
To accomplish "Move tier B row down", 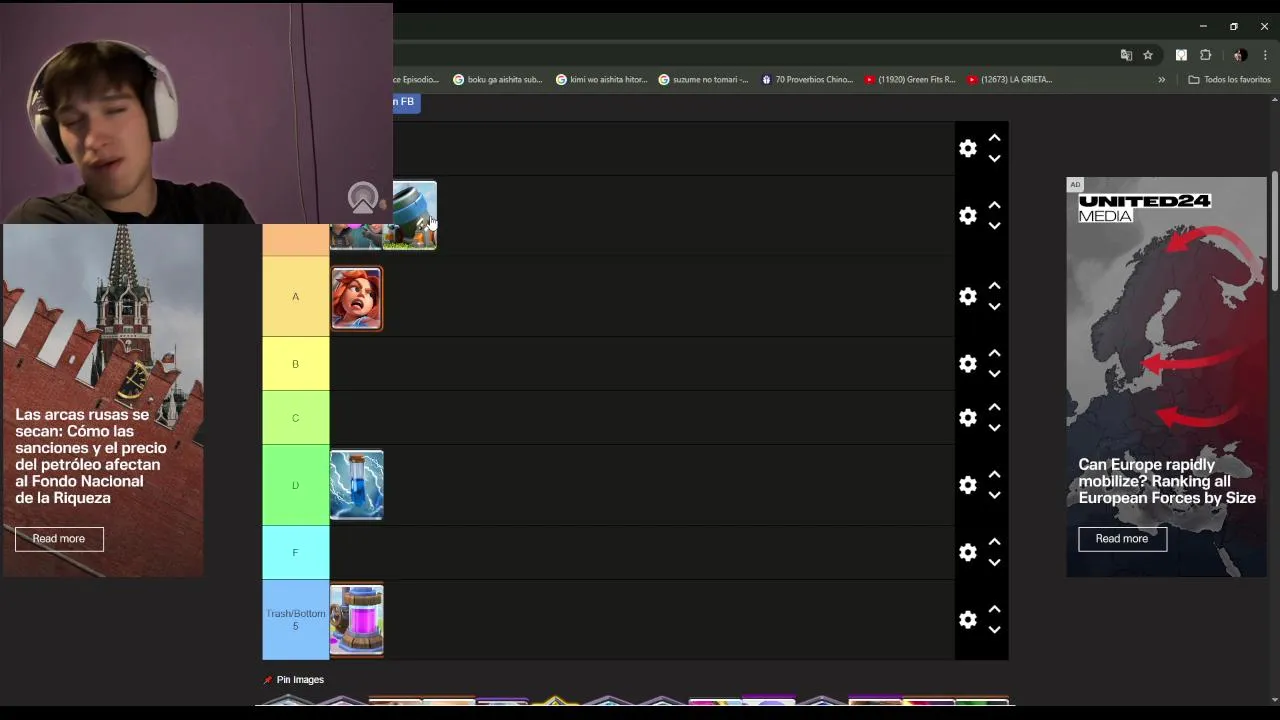I will [994, 374].
